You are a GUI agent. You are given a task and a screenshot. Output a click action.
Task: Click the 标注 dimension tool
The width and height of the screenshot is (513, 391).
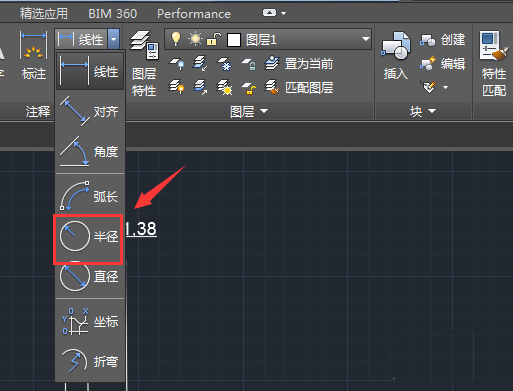33,55
